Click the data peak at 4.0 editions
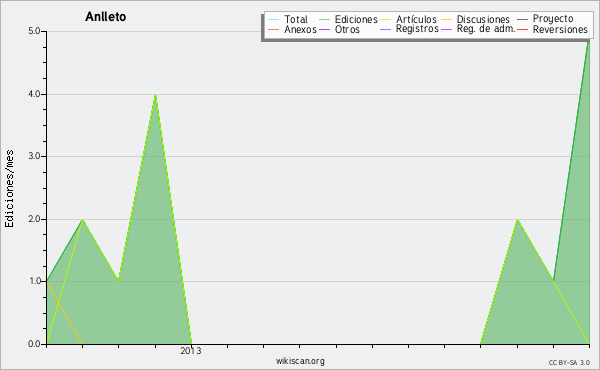Viewport: 600px width, 370px height. click(x=155, y=95)
